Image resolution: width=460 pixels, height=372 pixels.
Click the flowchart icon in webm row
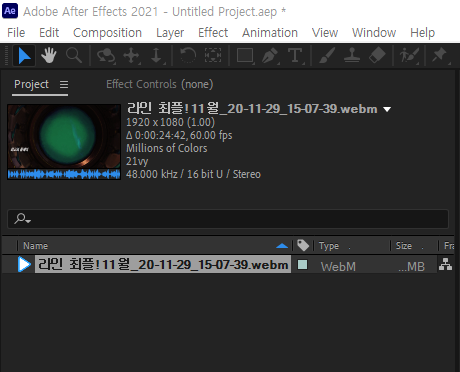(445, 264)
